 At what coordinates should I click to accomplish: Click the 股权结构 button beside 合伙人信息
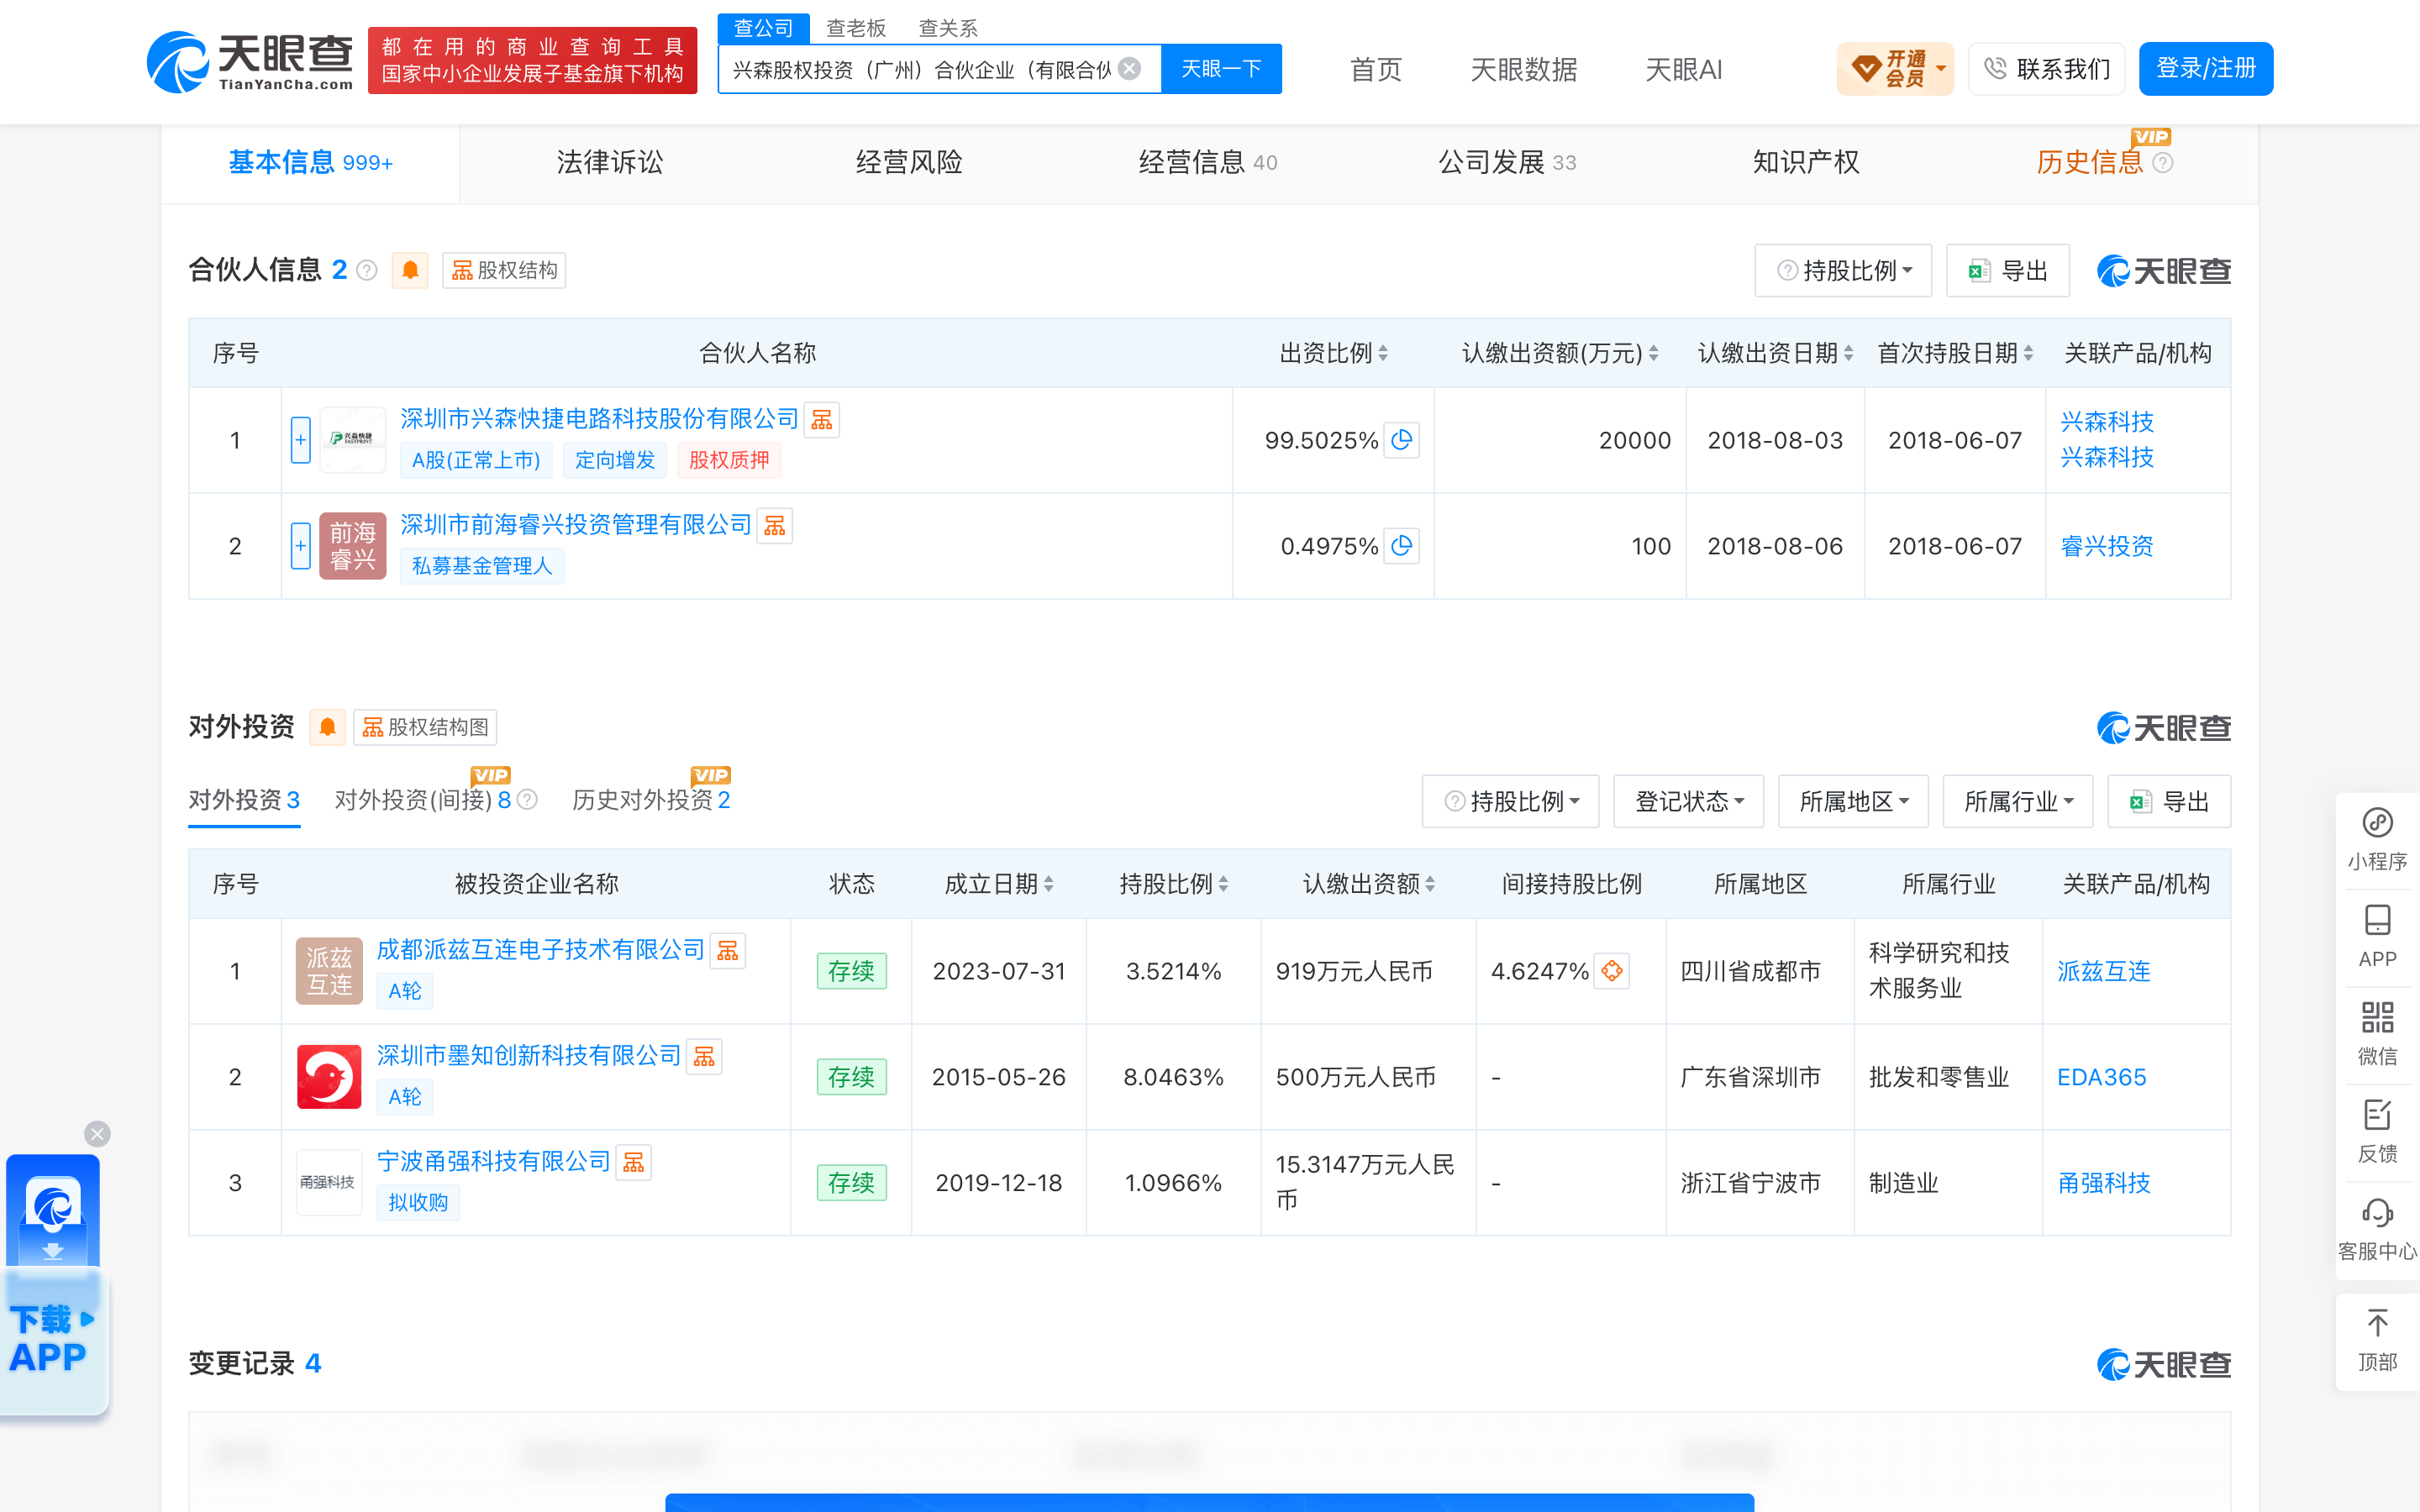coord(504,270)
